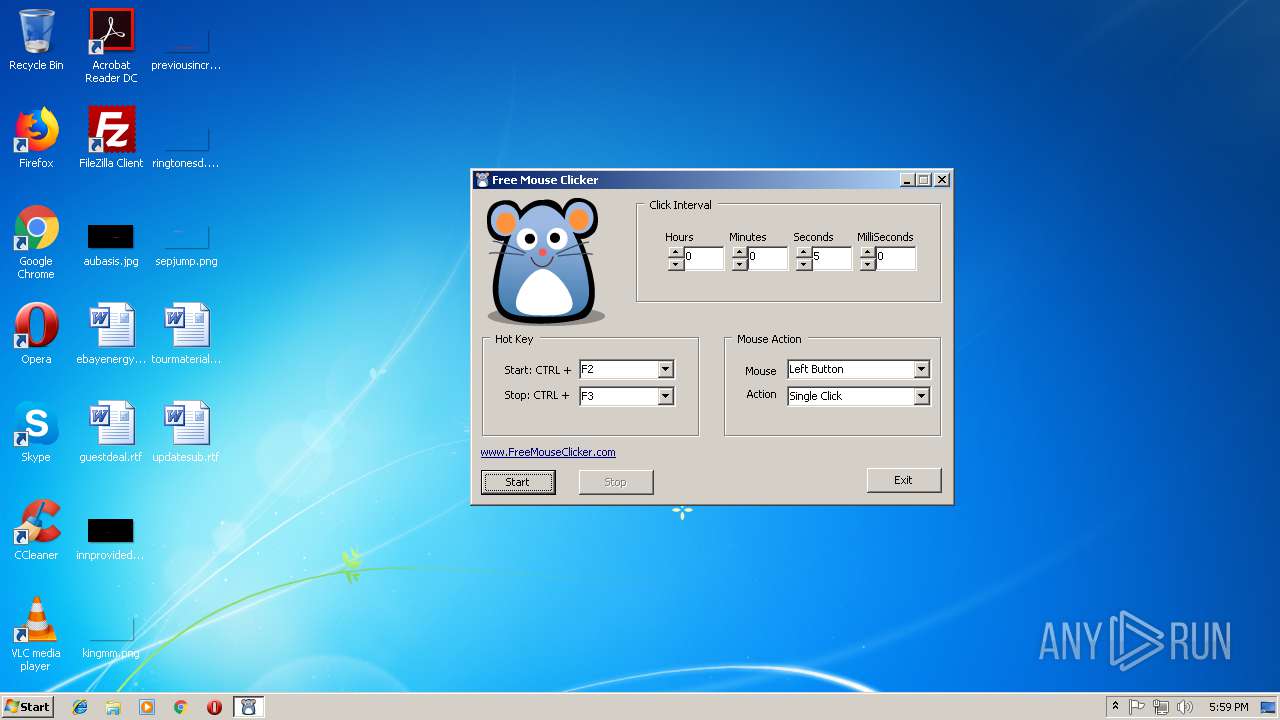
Task: Click into the Minutes input field
Action: coord(767,258)
